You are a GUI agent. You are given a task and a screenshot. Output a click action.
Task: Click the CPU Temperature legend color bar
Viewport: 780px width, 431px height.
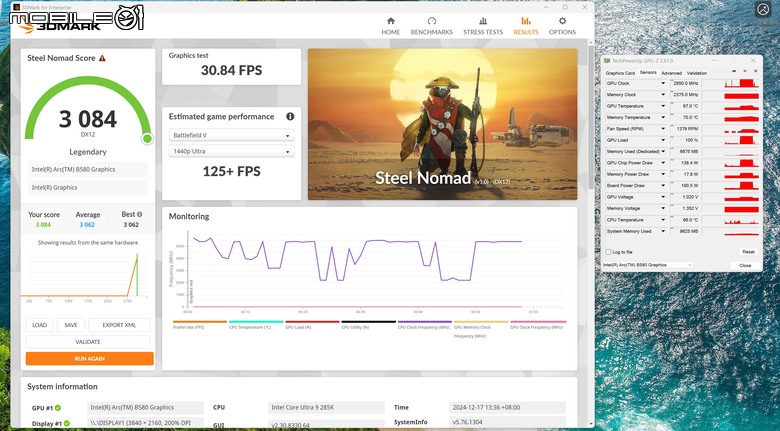(256, 322)
